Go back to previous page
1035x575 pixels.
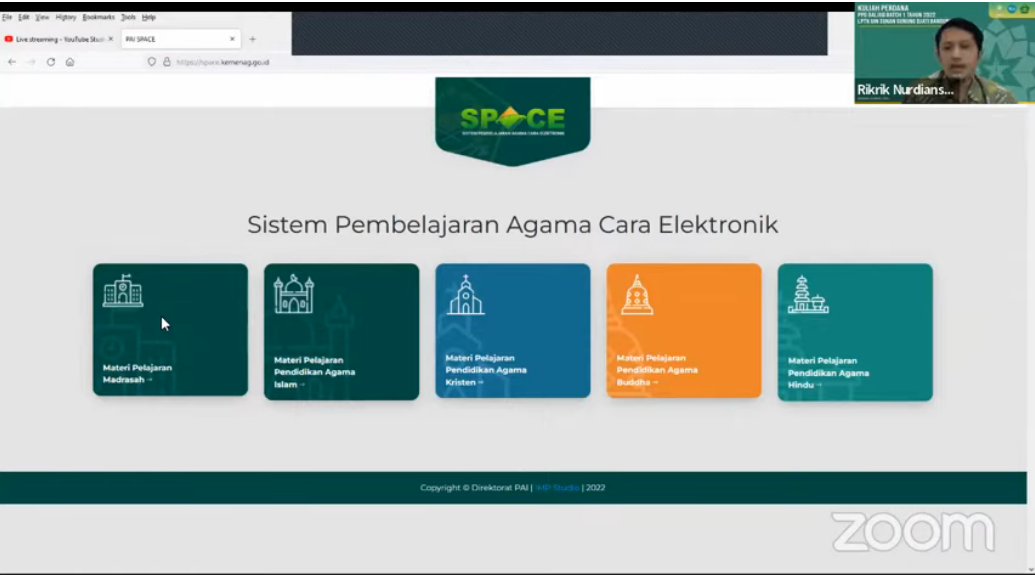(12, 62)
